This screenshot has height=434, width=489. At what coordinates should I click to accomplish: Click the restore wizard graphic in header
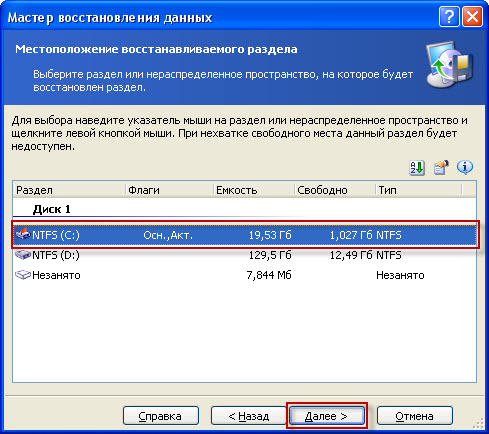[449, 65]
